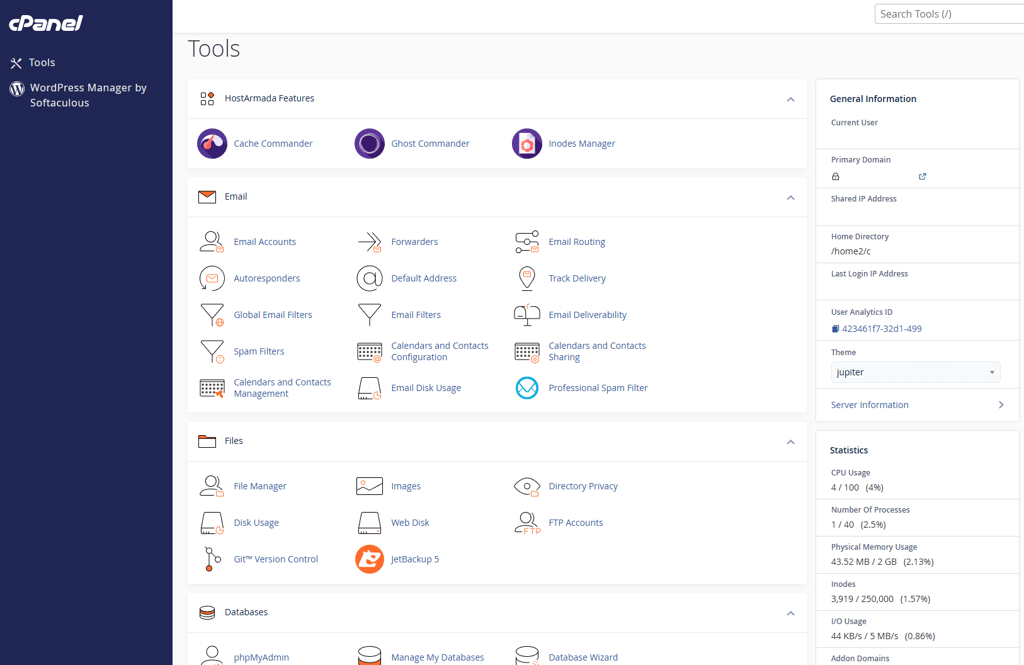Open the Email Routing icon
This screenshot has height=665, width=1024.
coord(527,242)
